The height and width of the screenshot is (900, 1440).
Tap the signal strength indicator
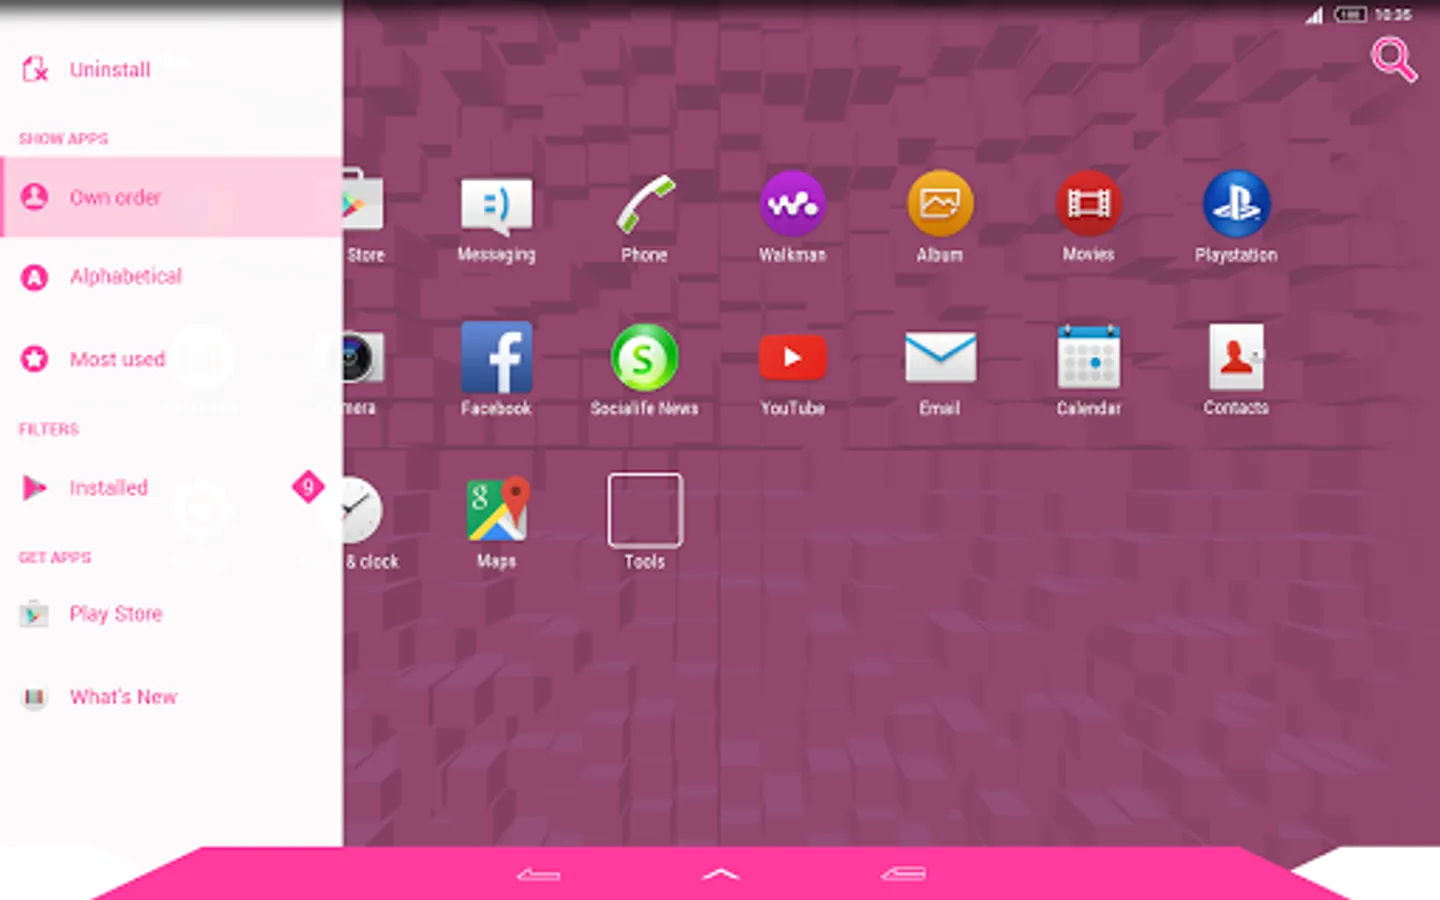(x=1314, y=15)
